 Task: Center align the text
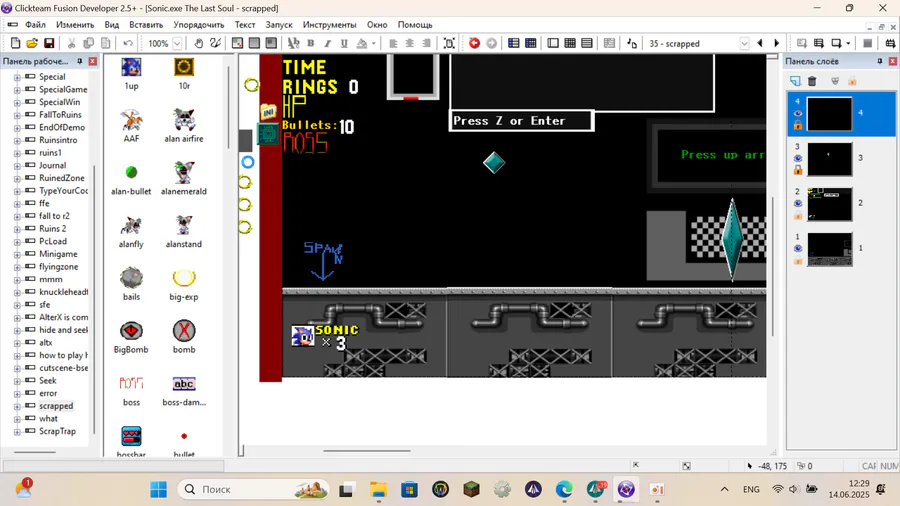(x=409, y=44)
